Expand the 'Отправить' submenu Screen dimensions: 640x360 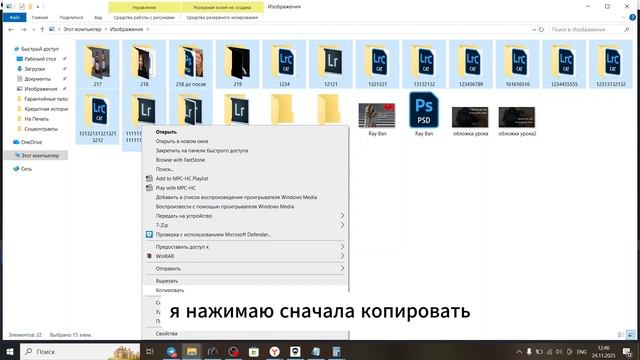click(x=246, y=269)
